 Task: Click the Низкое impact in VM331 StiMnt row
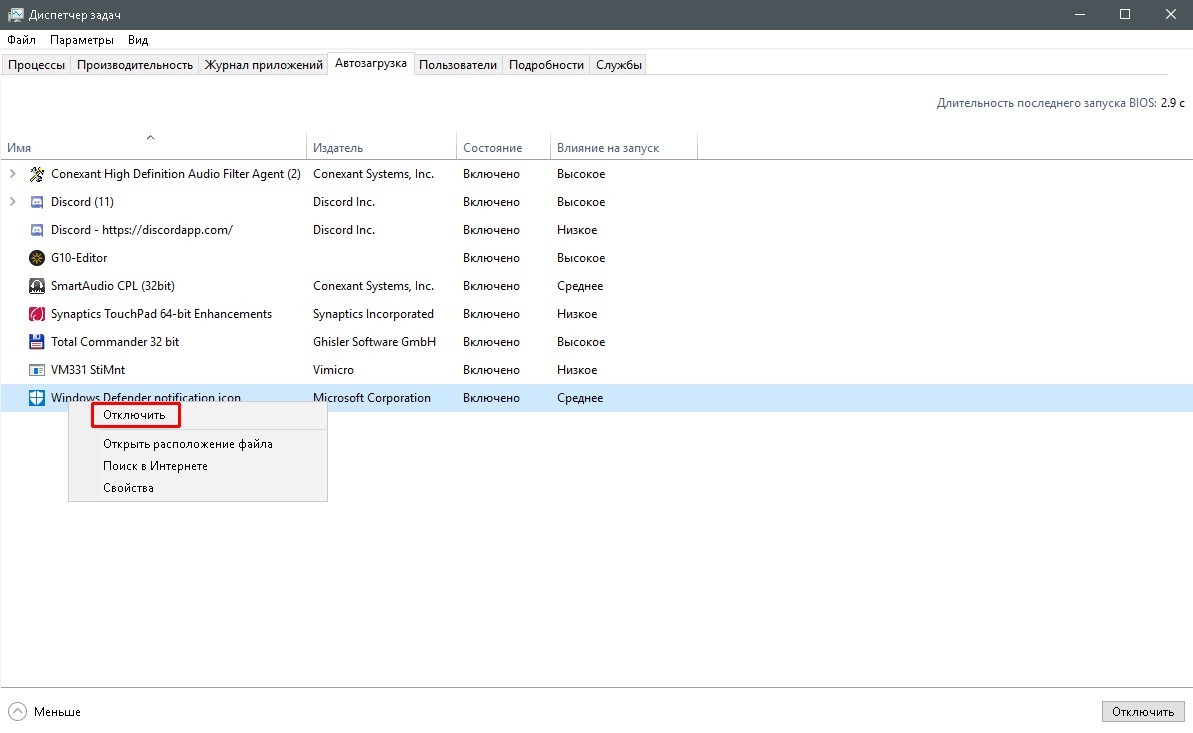tap(577, 370)
